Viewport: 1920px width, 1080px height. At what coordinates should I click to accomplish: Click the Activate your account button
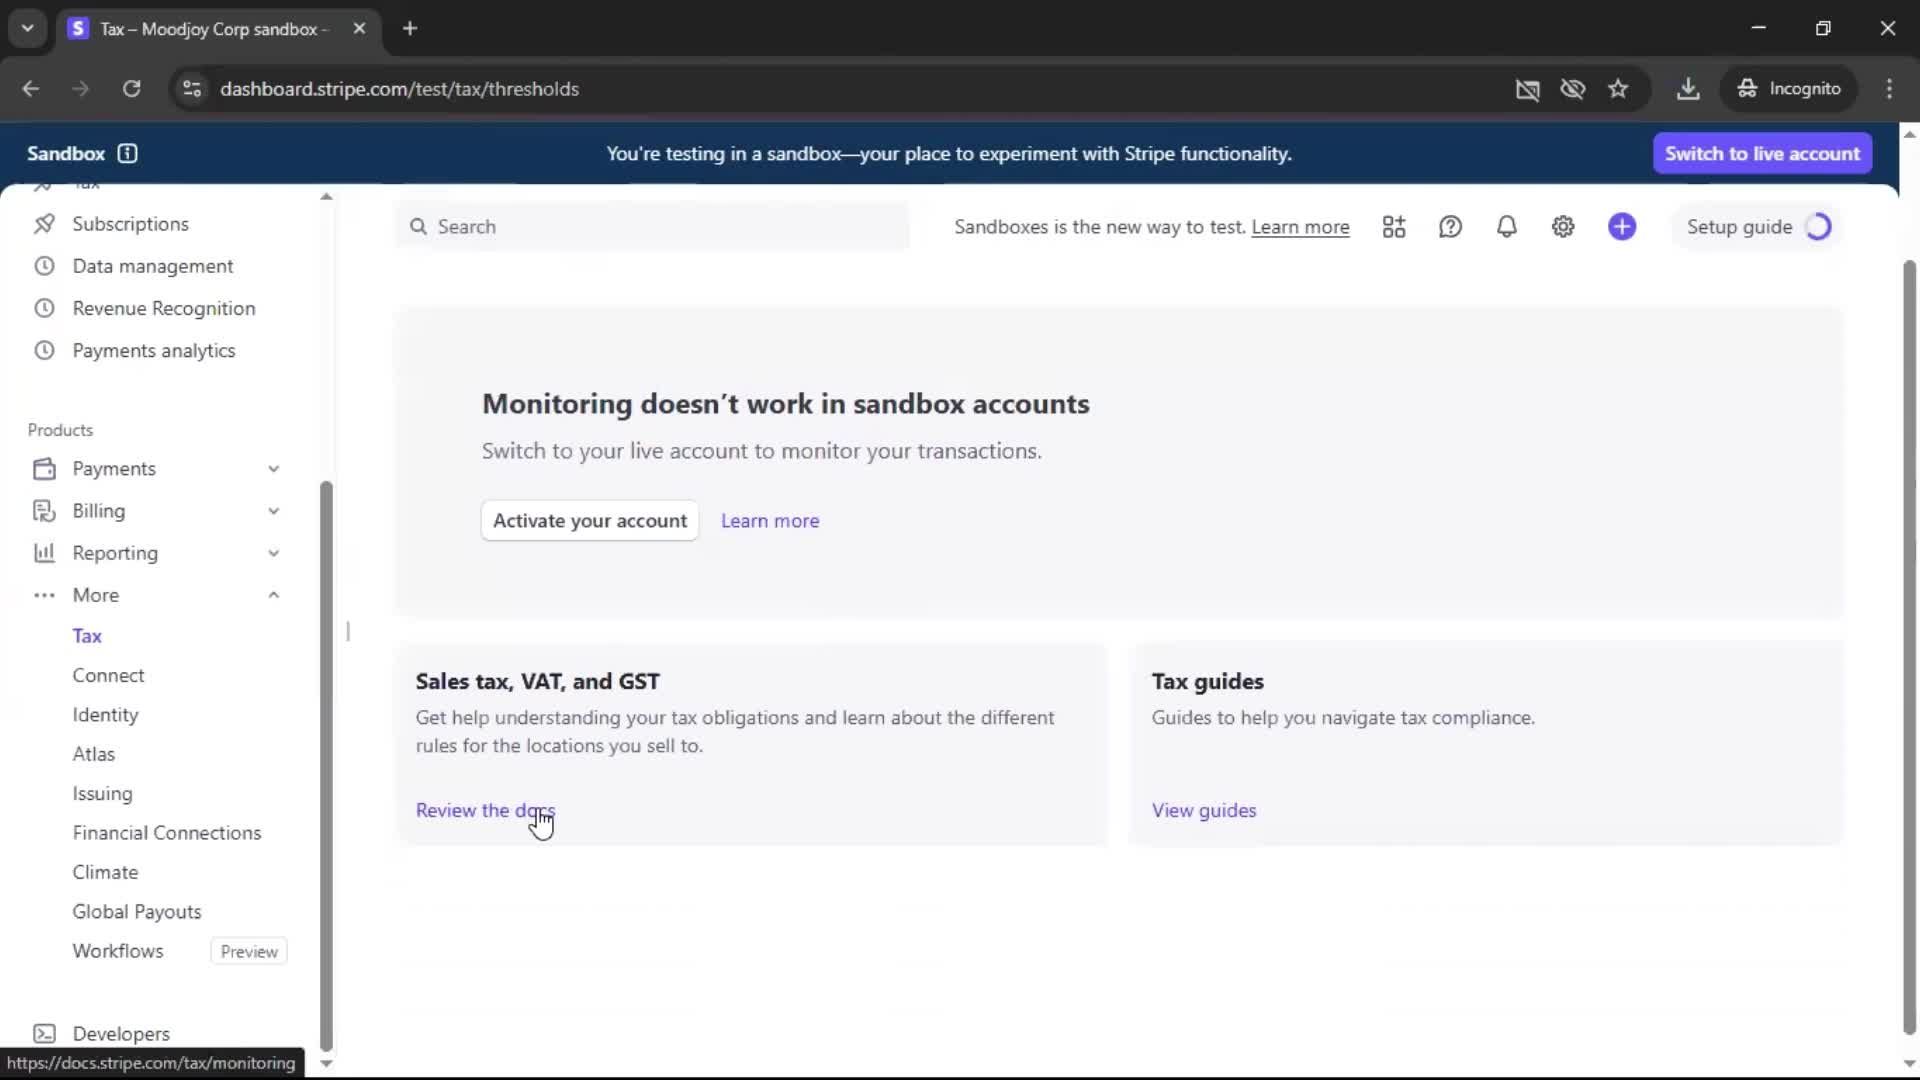click(589, 520)
